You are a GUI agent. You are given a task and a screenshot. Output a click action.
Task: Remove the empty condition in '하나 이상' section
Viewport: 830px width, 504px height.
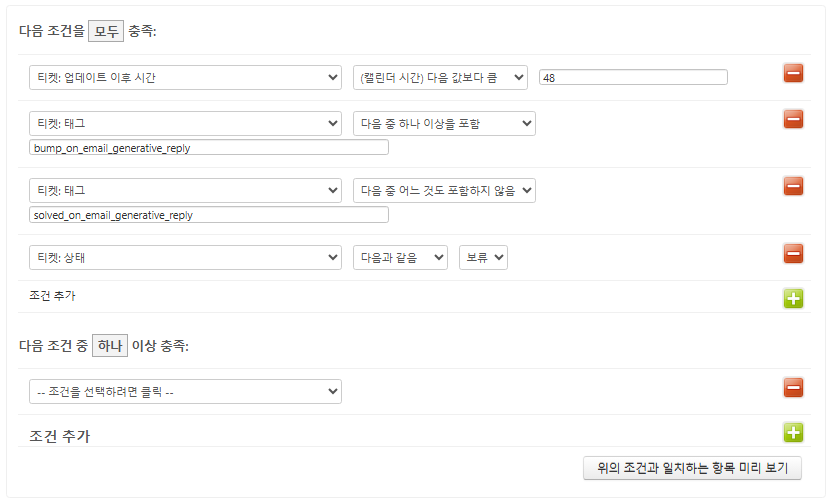pyautogui.click(x=793, y=387)
